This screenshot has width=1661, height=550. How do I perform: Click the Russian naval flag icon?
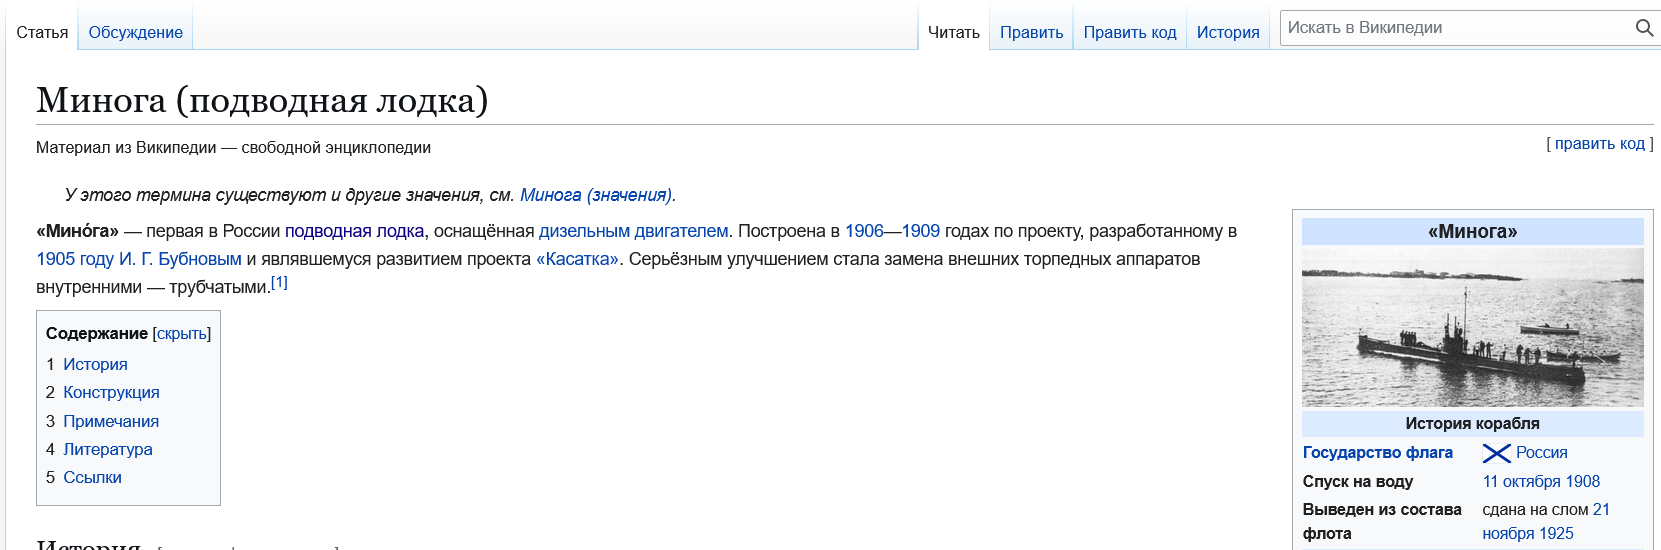click(1496, 453)
